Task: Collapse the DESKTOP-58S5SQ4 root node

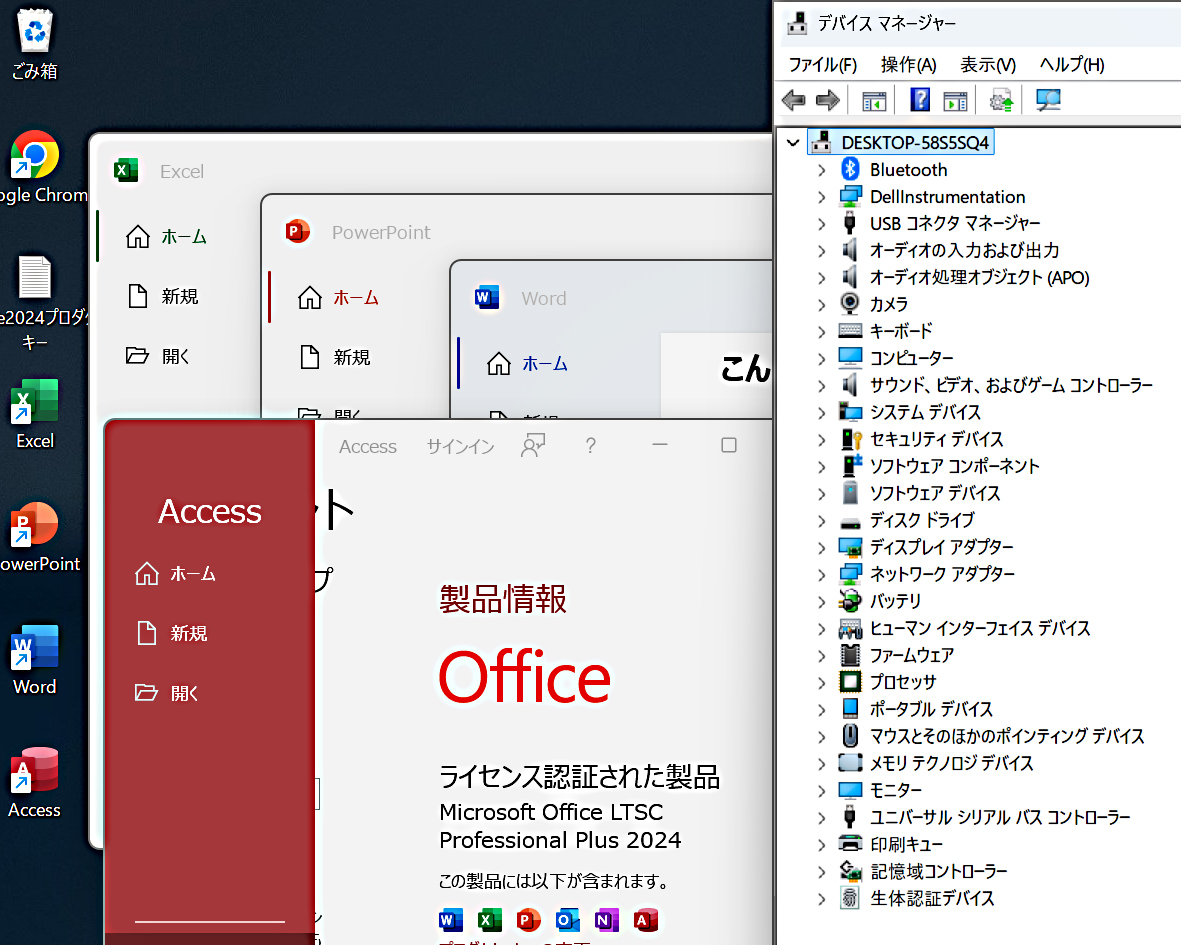Action: pyautogui.click(x=792, y=142)
